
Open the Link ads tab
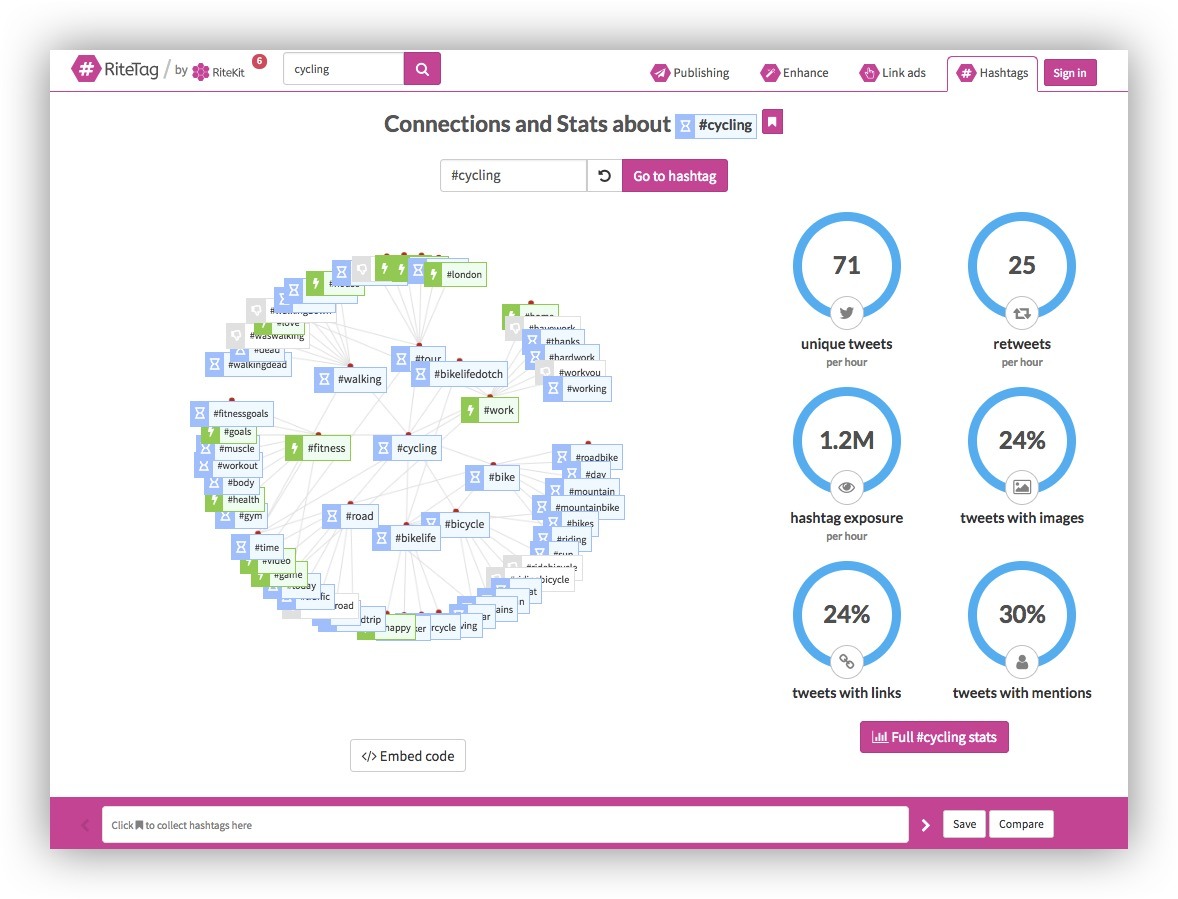893,73
